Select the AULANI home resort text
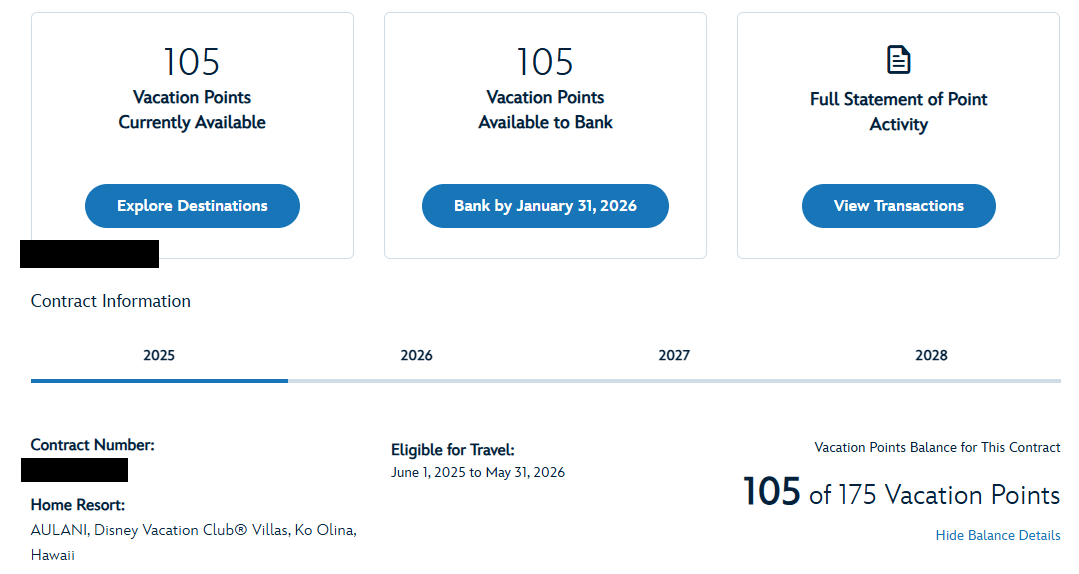This screenshot has width=1079, height=574. (193, 541)
